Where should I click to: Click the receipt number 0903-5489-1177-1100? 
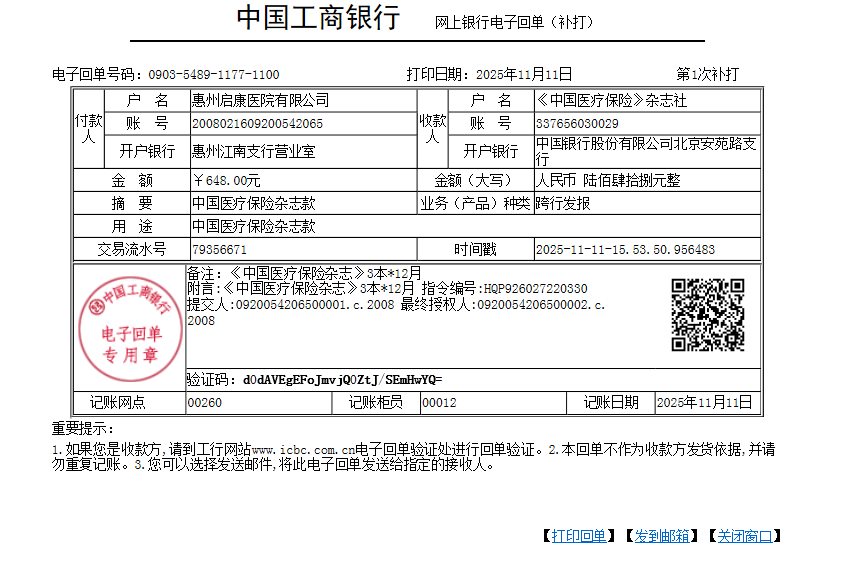tap(214, 75)
